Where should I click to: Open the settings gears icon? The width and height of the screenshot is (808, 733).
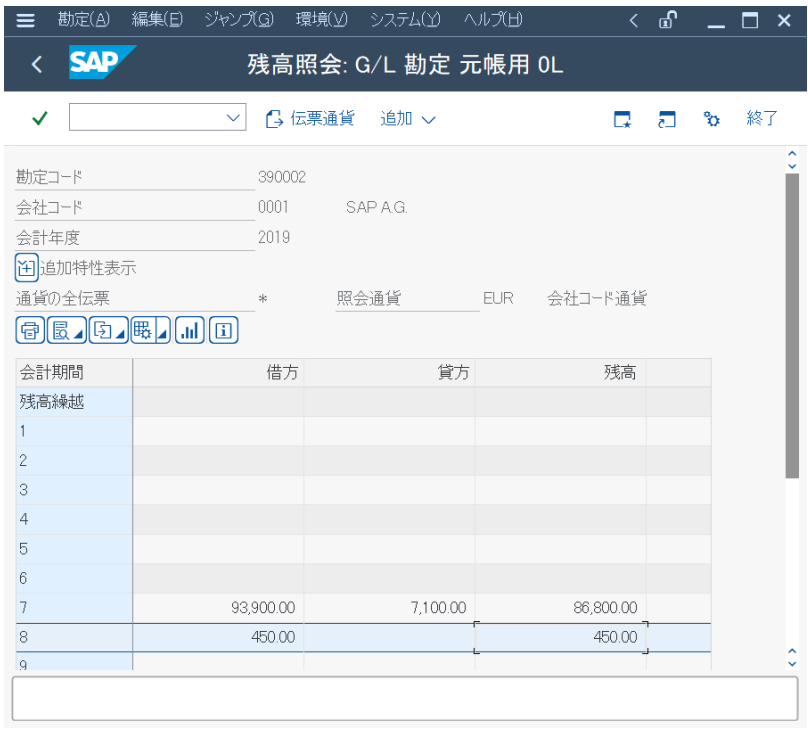click(712, 119)
